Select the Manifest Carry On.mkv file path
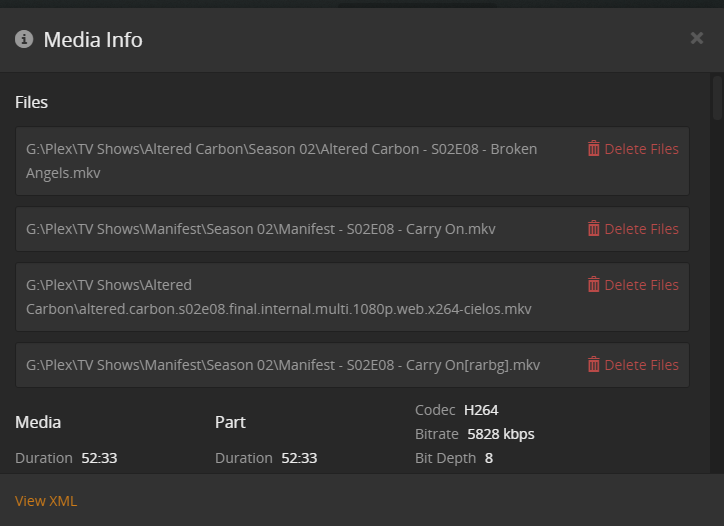The image size is (724, 526). coord(260,229)
